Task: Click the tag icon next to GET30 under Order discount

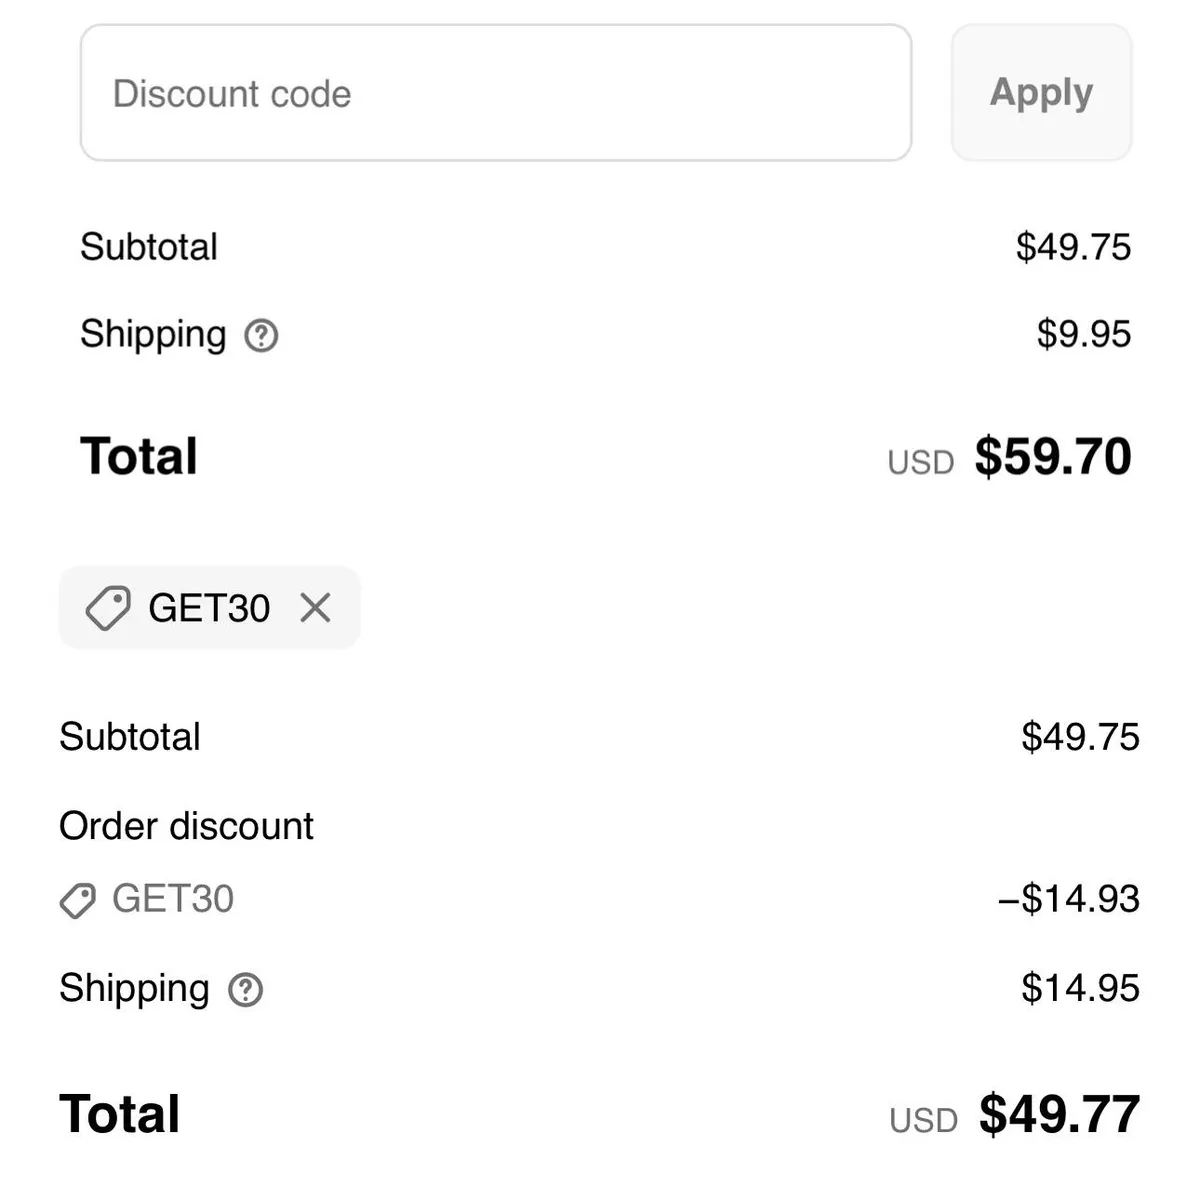Action: [79, 901]
